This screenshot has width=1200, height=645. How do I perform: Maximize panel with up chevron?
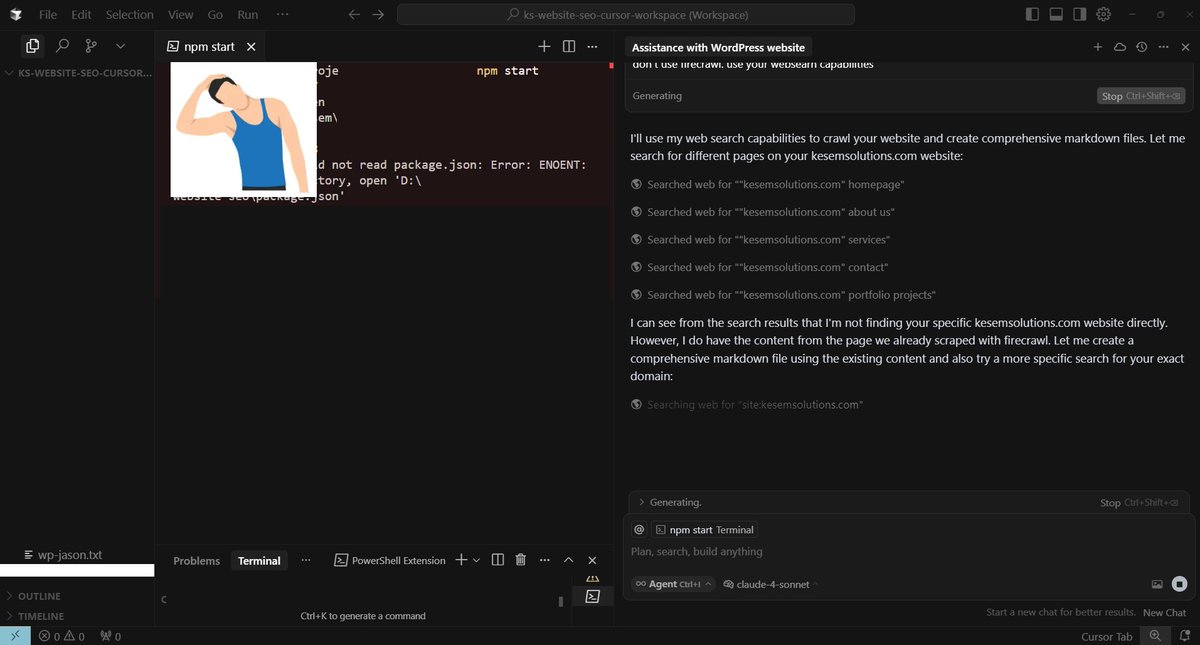(568, 560)
